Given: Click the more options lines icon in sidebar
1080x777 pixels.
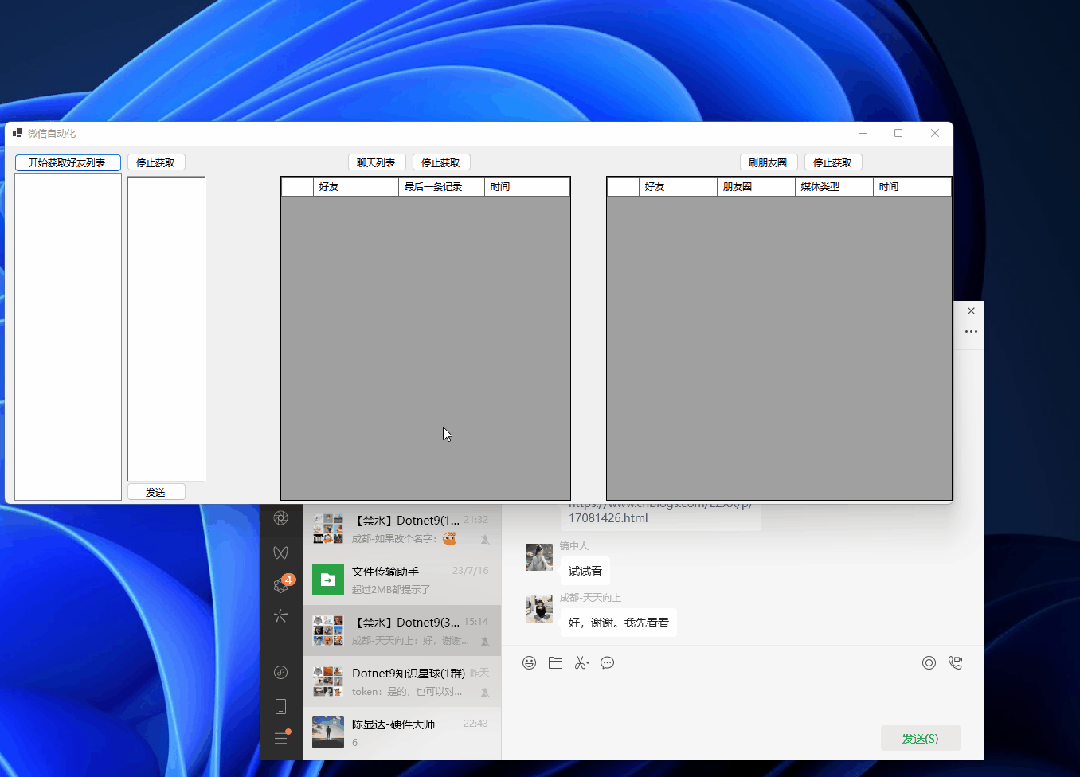Looking at the screenshot, I should coord(281,738).
